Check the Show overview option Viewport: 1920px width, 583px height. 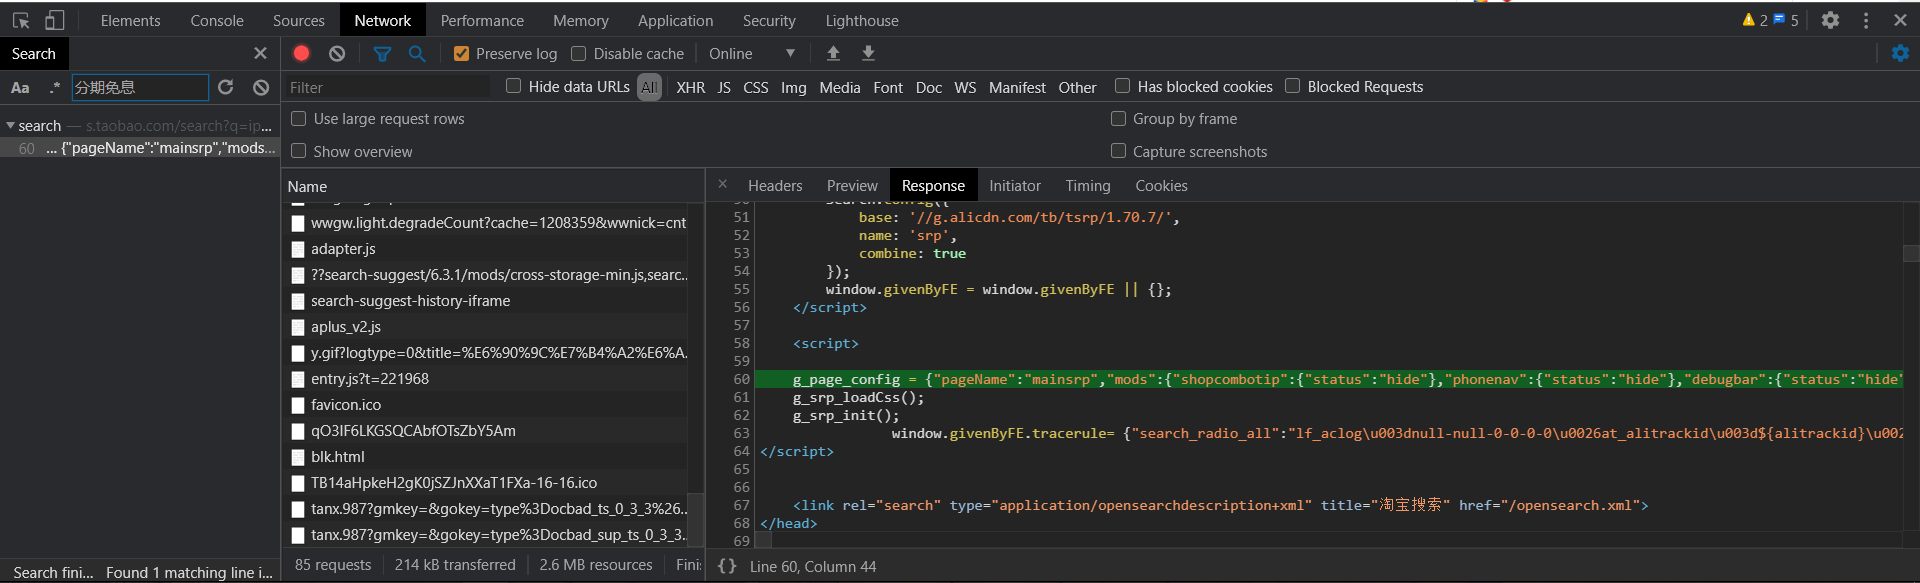click(x=298, y=151)
